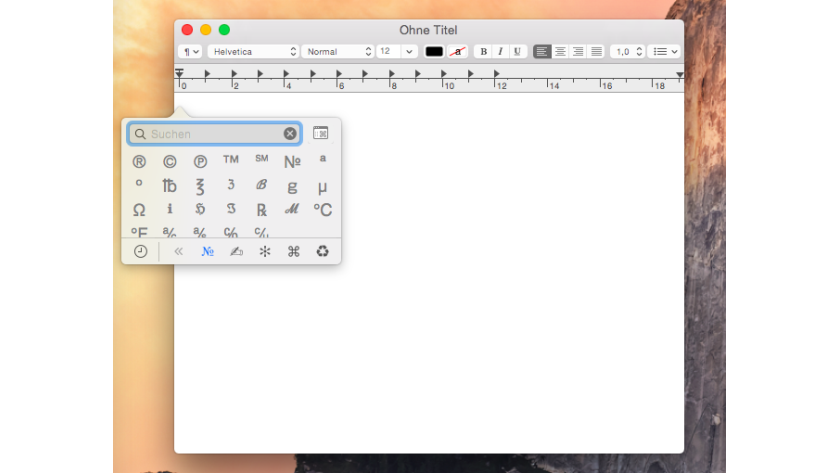Image resolution: width=840 pixels, height=473 pixels.
Task: Show the recycling signs category
Action: pos(322,252)
